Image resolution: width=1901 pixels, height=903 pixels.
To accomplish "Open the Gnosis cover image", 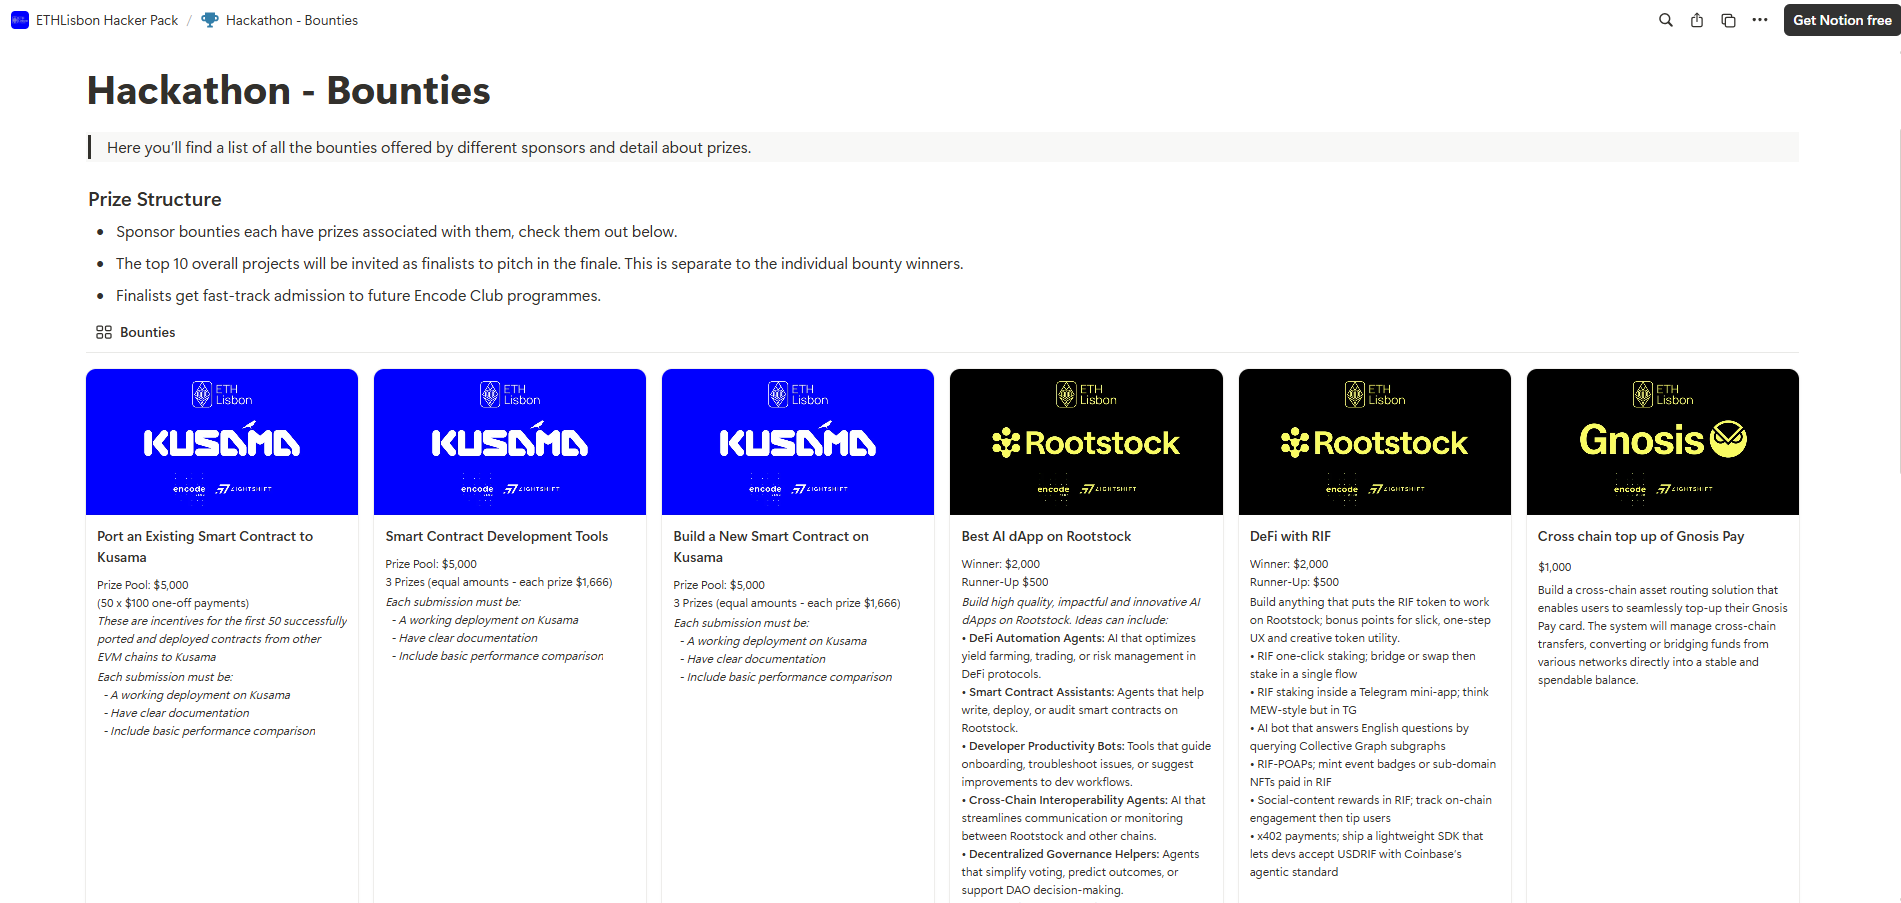I will 1663,442.
